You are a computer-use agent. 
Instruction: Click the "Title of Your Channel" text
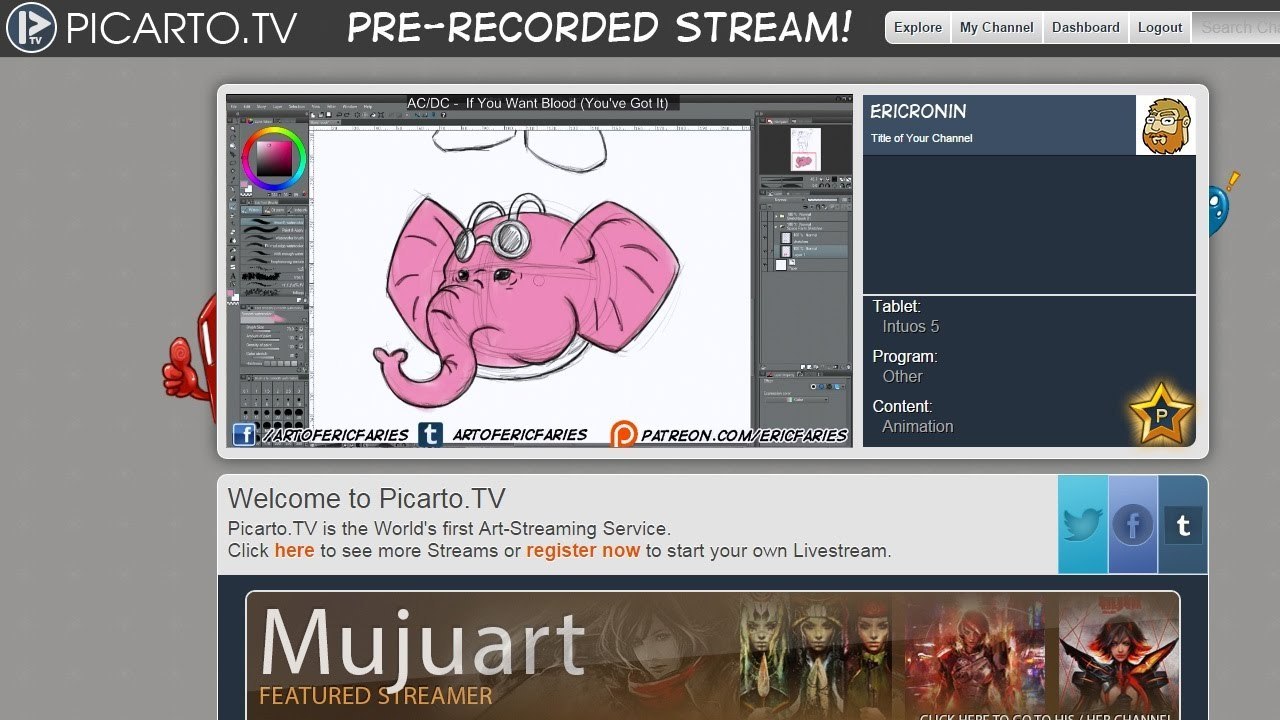click(921, 138)
